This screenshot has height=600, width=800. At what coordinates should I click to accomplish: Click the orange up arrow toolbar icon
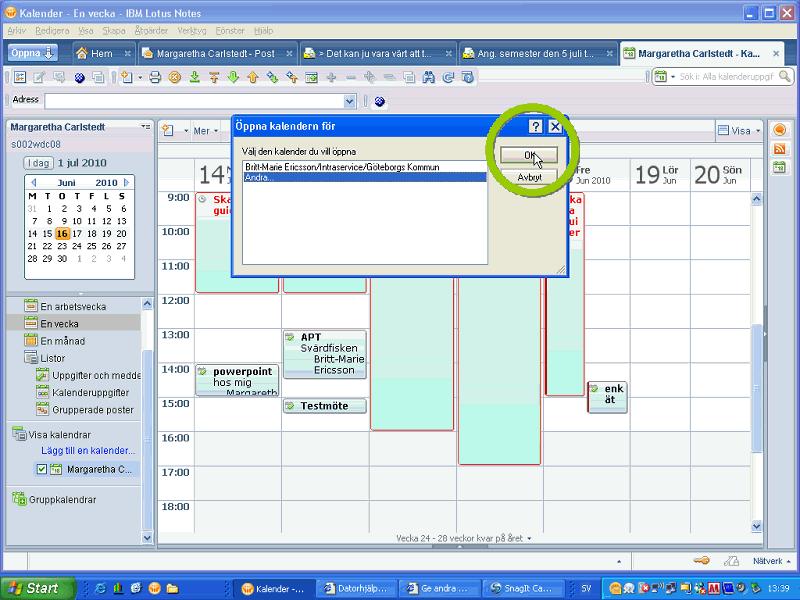click(253, 78)
